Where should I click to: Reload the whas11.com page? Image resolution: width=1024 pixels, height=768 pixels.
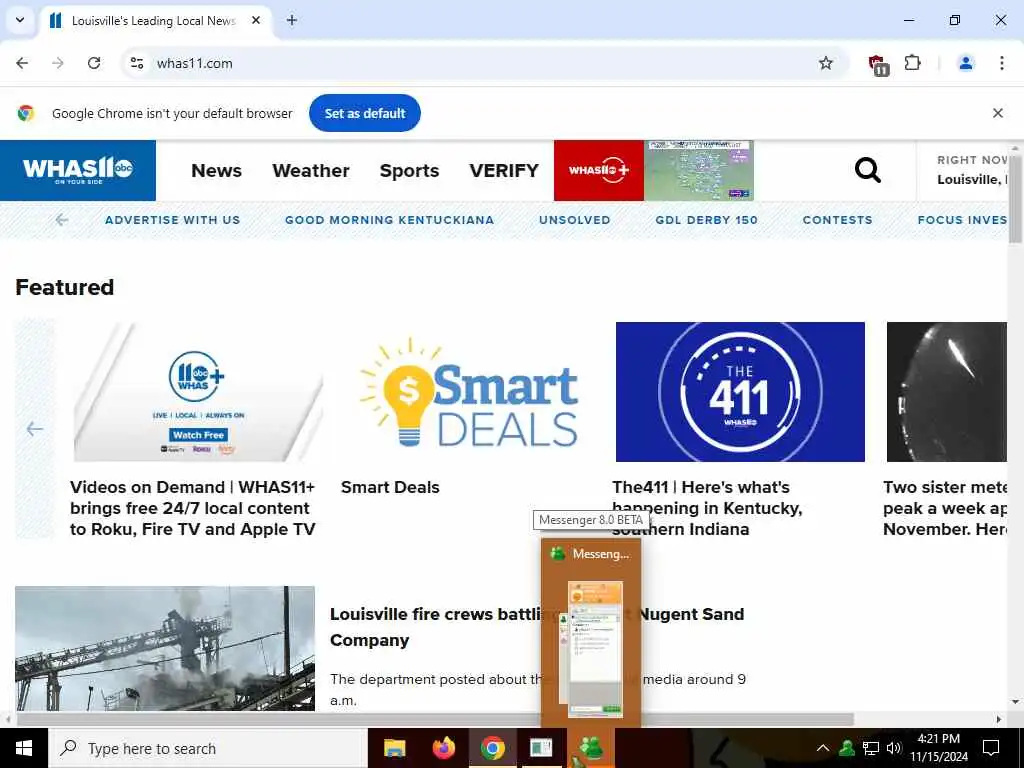(x=94, y=63)
